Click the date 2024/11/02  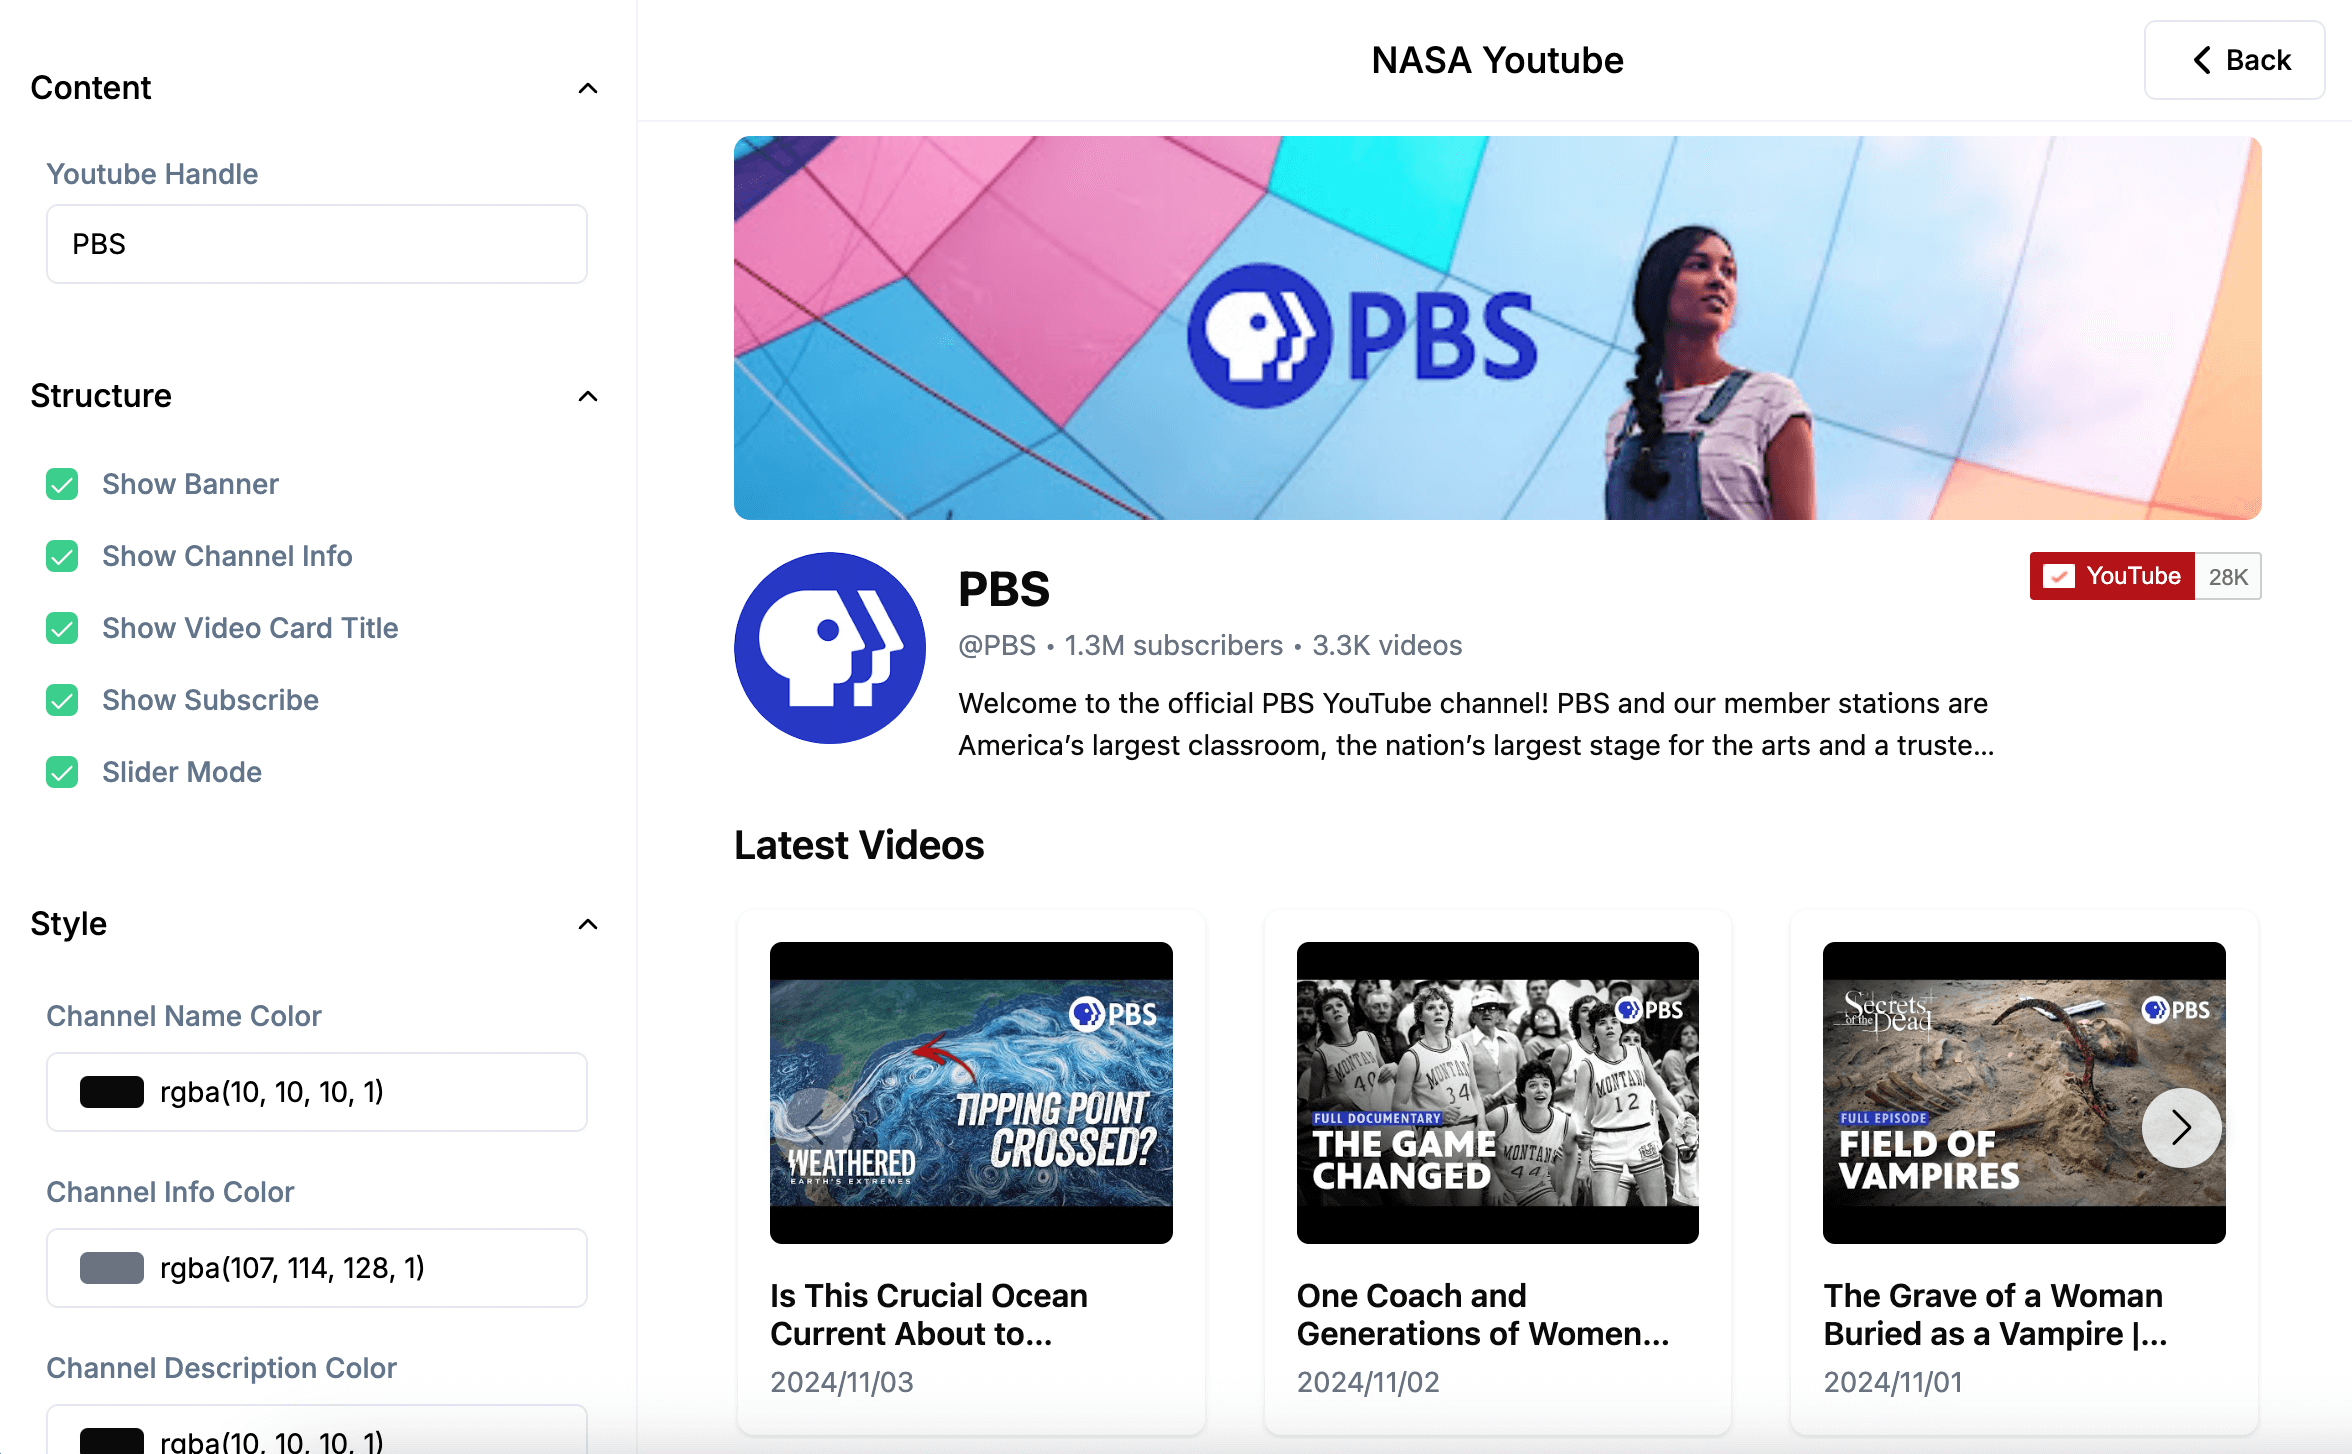tap(1368, 1382)
